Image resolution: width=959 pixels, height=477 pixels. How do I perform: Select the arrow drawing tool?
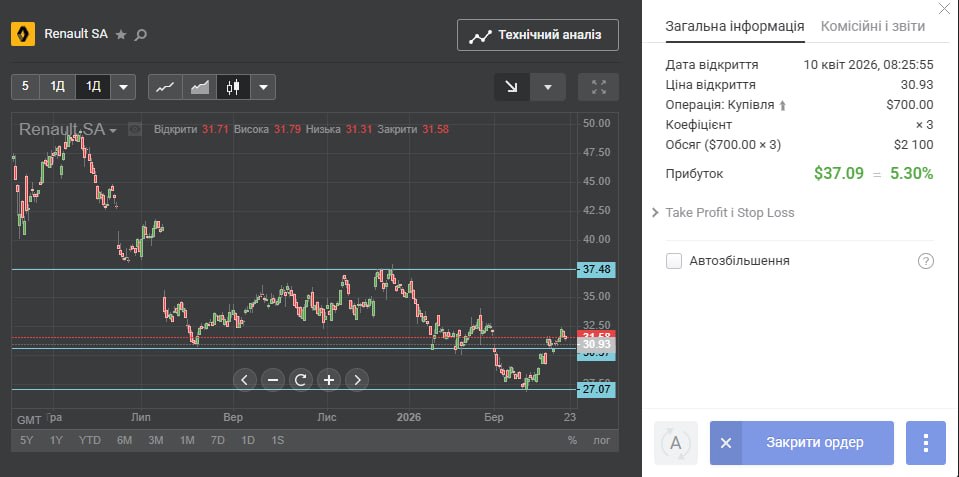click(x=511, y=87)
